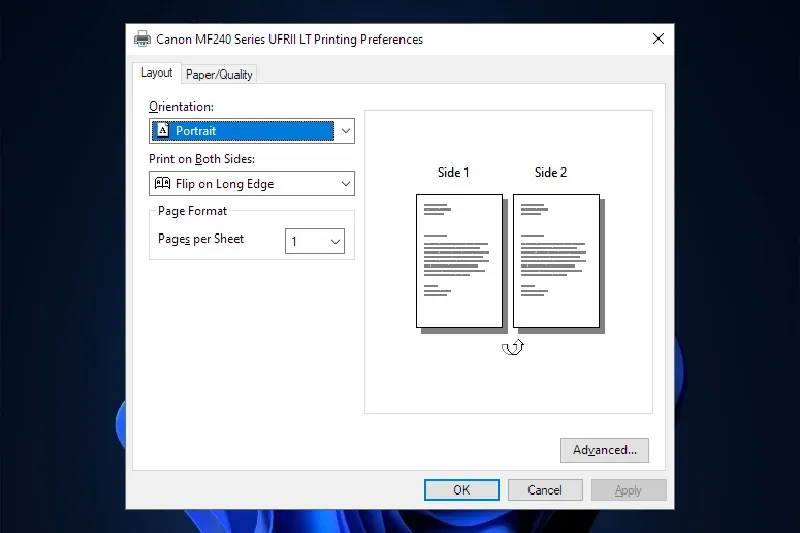This screenshot has width=800, height=533.
Task: Click the Print on Both Sides label
Action: 202,159
